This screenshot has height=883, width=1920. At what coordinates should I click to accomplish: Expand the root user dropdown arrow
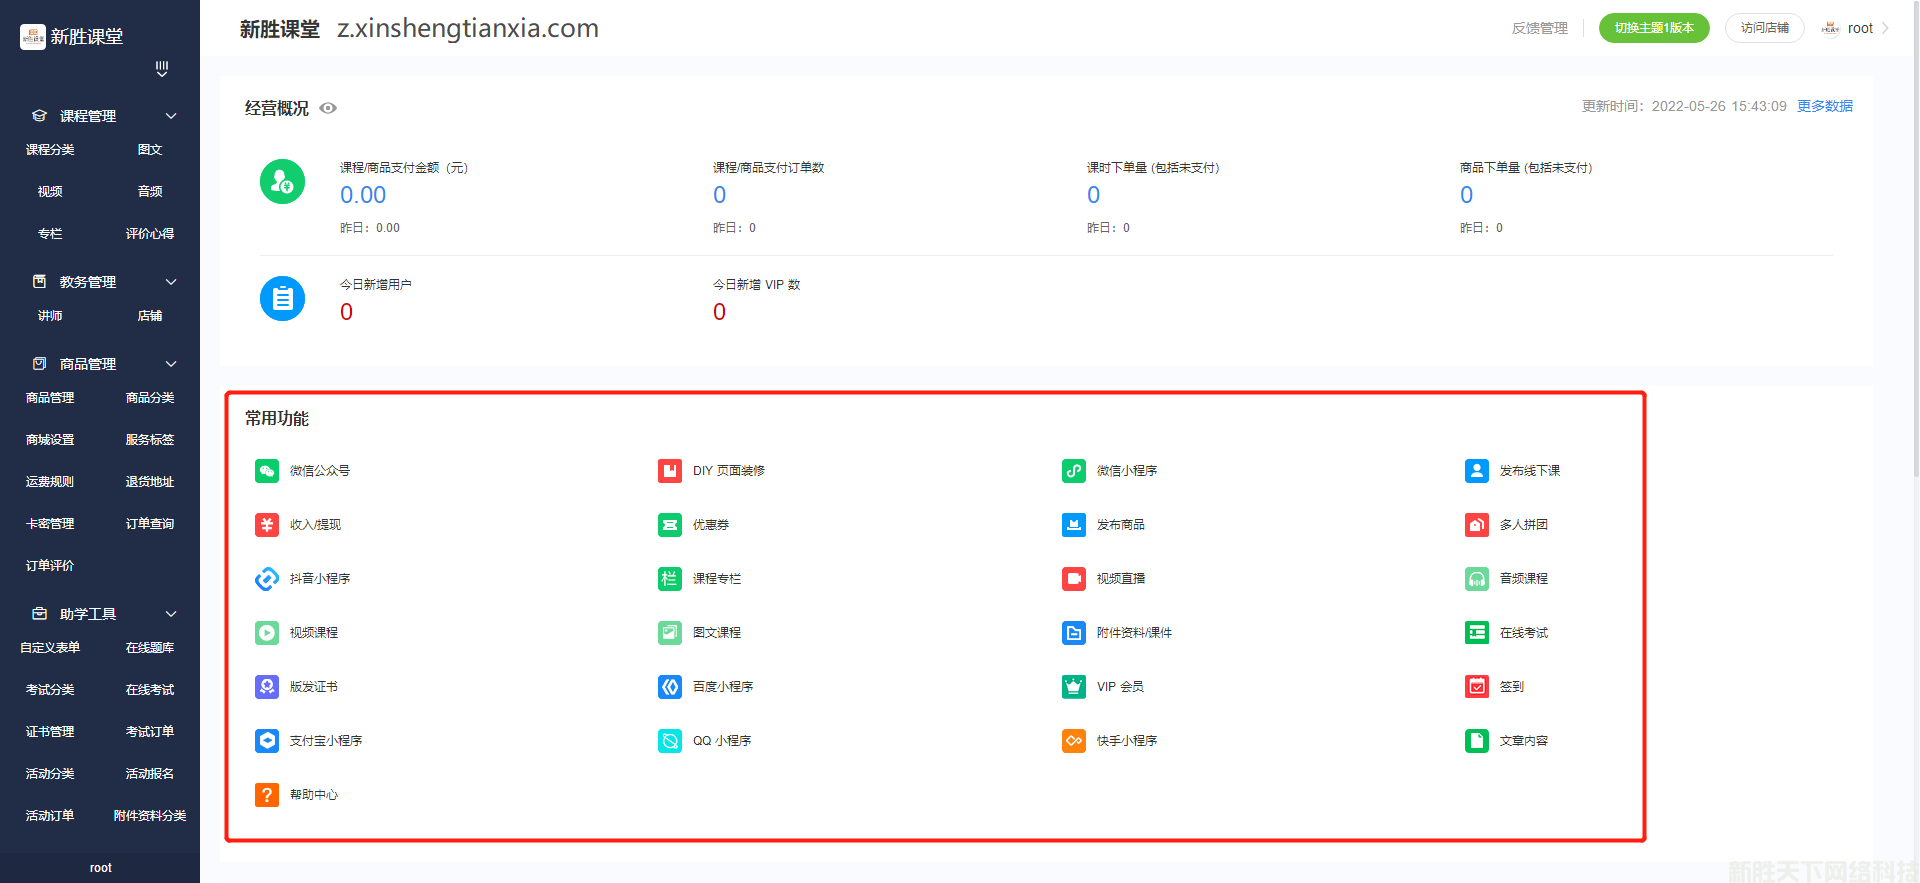pyautogui.click(x=1886, y=28)
